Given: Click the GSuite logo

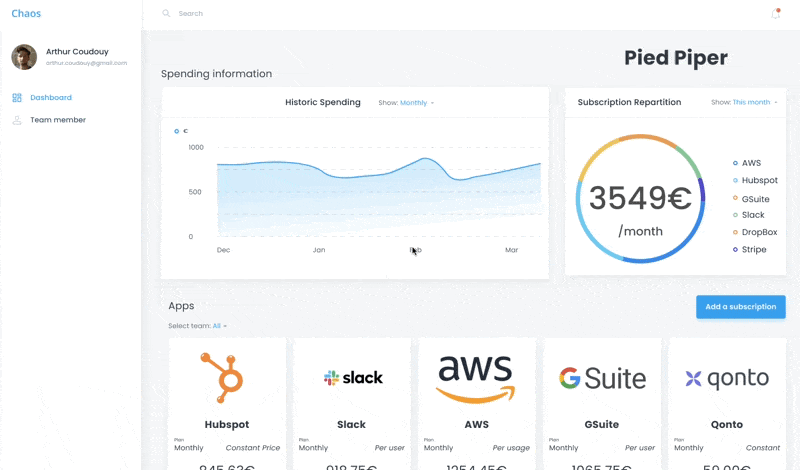Looking at the screenshot, I should 603,378.
